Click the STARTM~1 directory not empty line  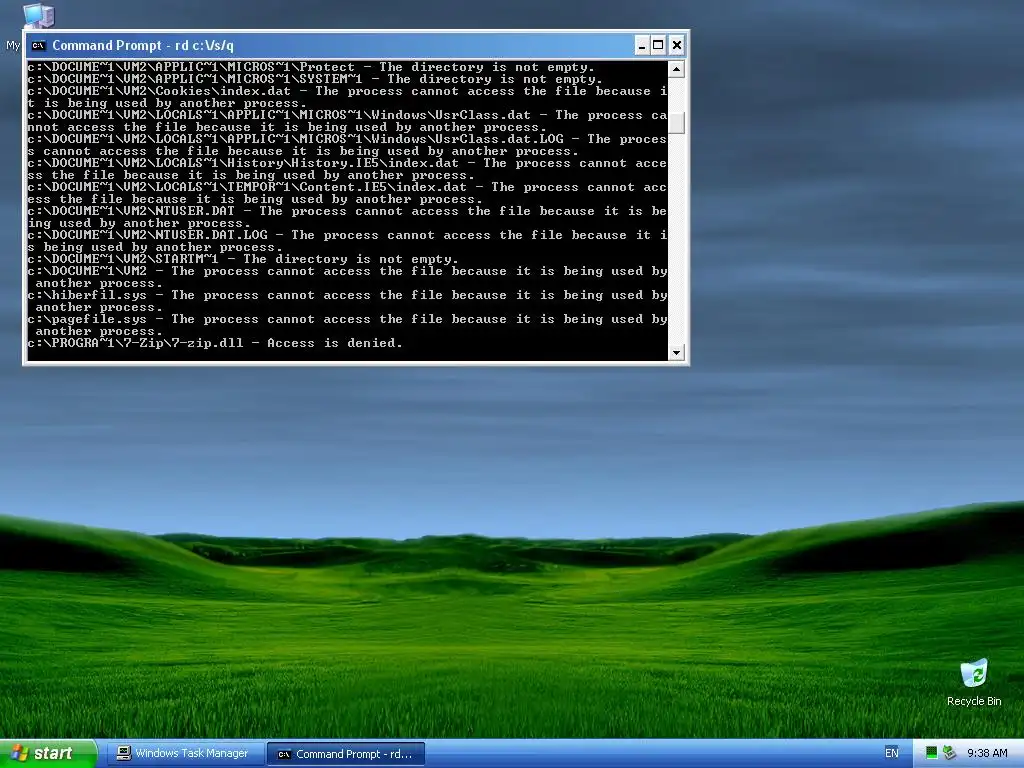243,259
